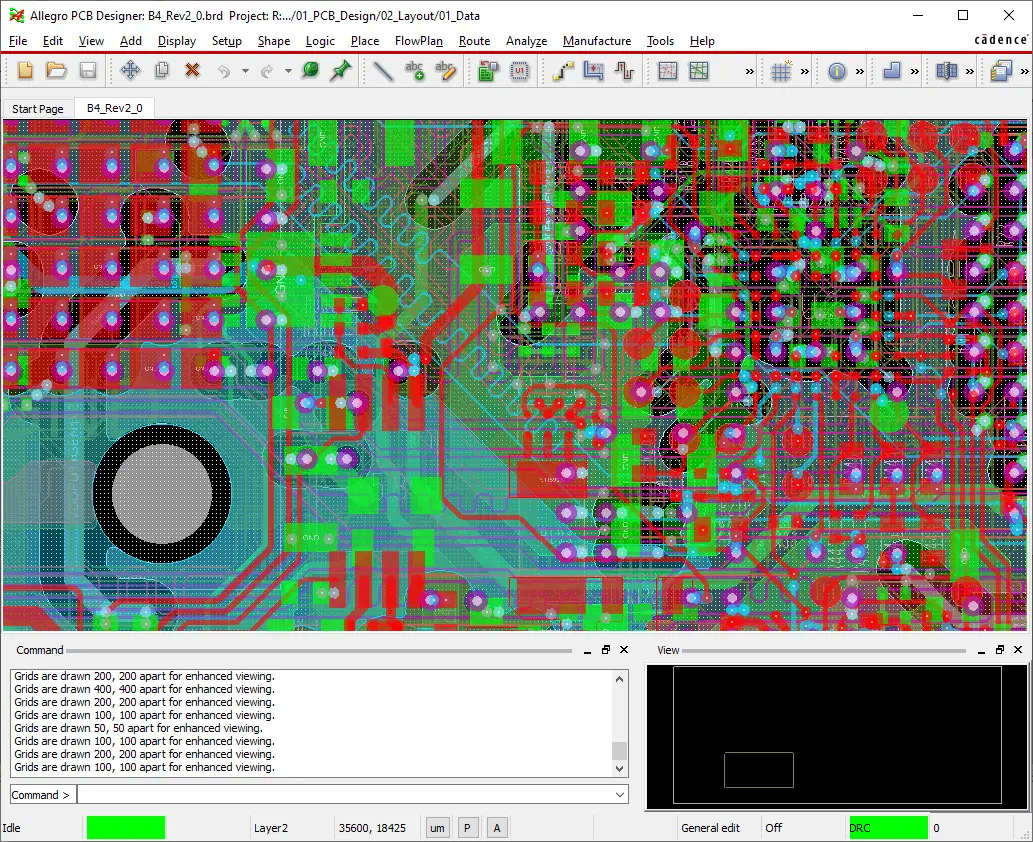Open the Route menu
This screenshot has width=1033, height=842.
pos(474,41)
